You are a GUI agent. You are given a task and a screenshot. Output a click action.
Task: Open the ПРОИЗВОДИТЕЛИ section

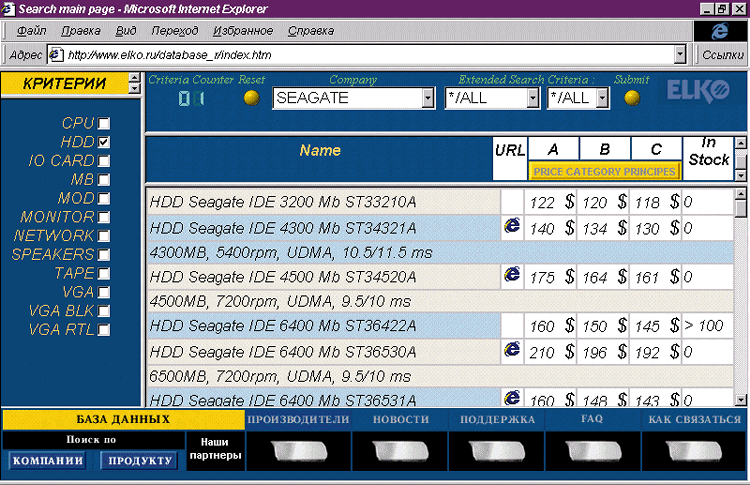tap(298, 419)
